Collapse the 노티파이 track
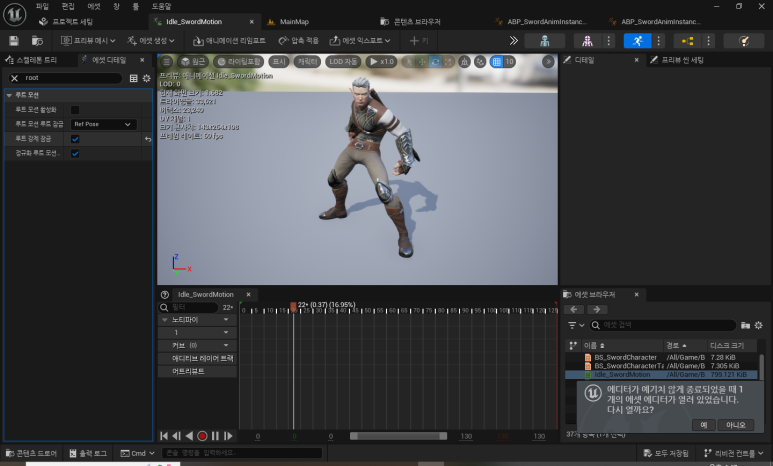Screen dimensions: 773x466 (x=165, y=320)
